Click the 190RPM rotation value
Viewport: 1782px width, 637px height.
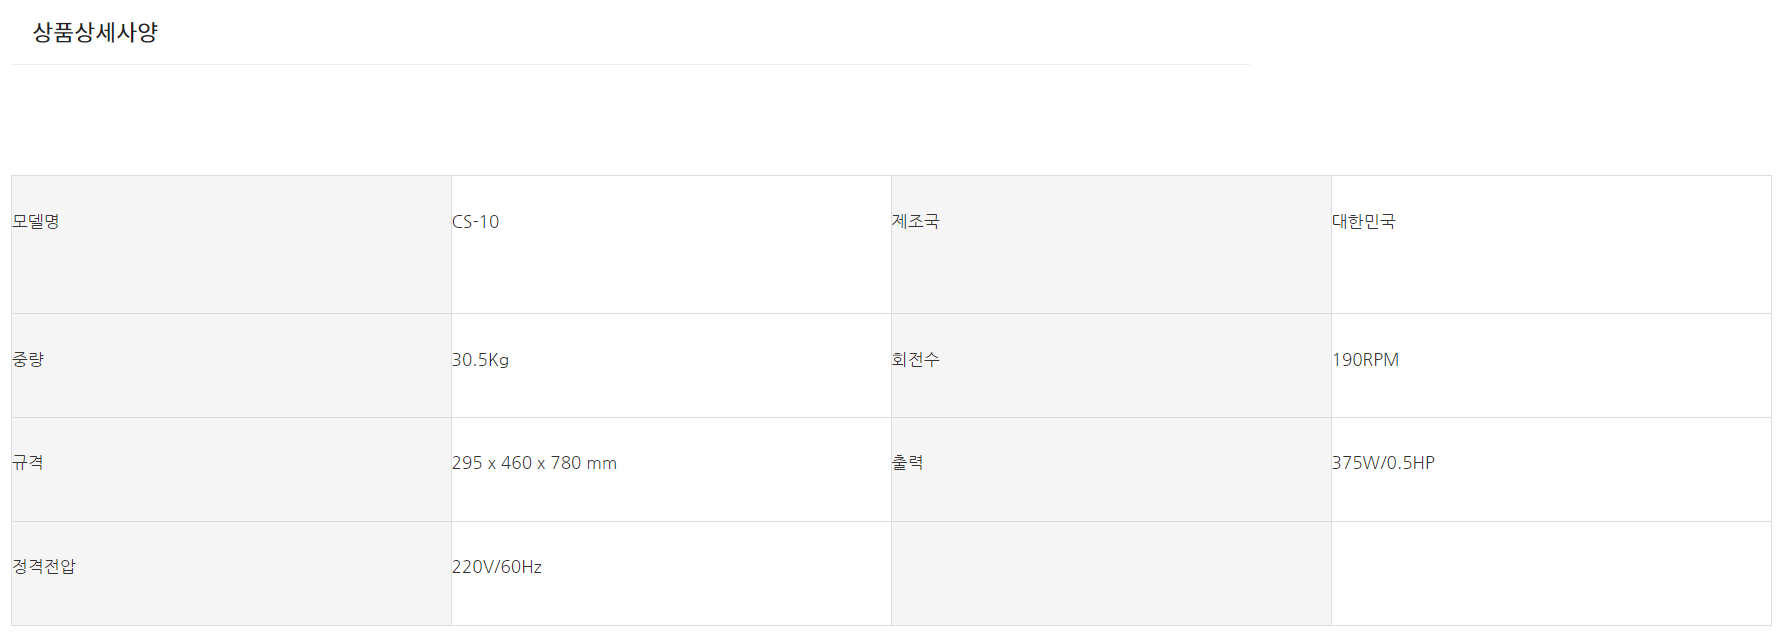click(1365, 359)
